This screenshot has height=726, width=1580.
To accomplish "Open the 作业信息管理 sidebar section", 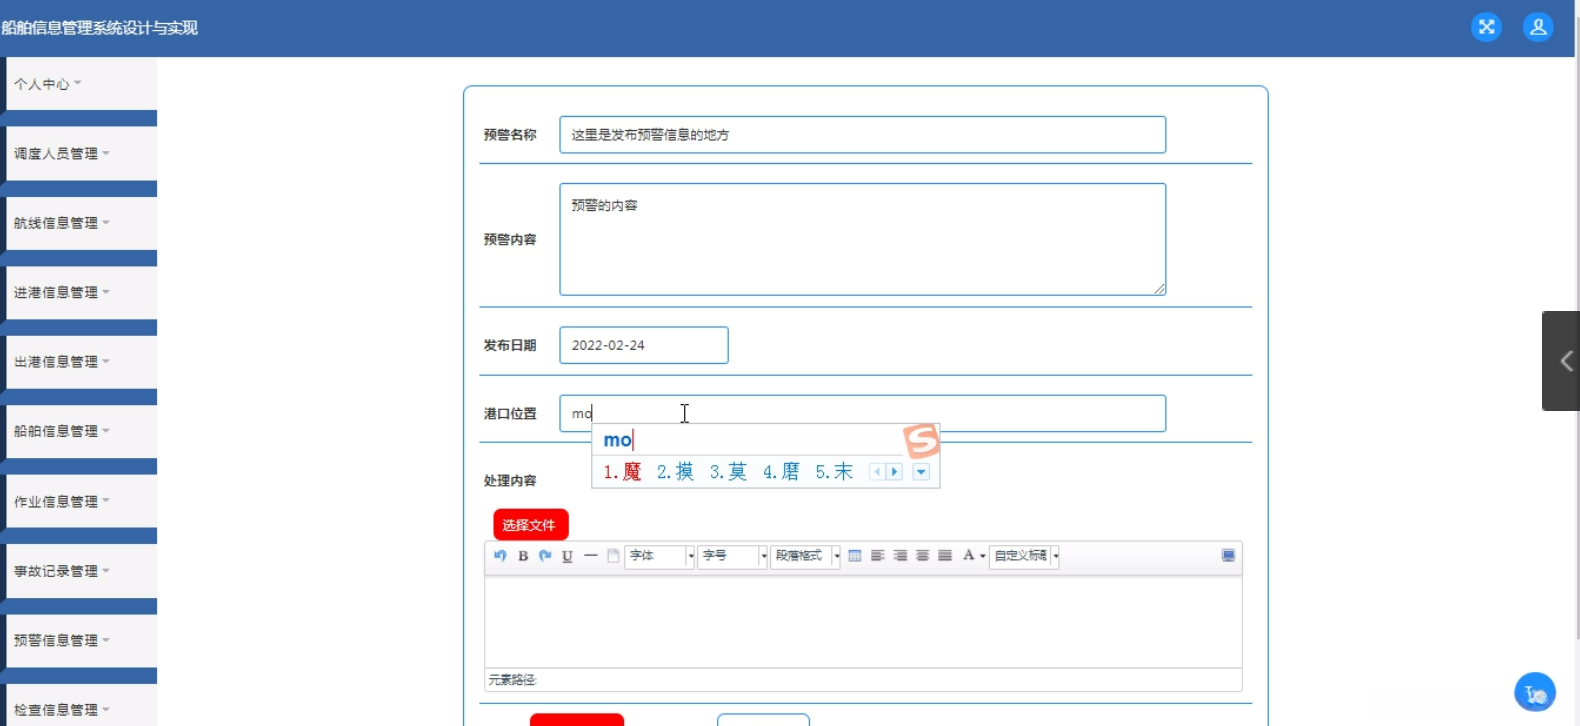I will pyautogui.click(x=82, y=501).
